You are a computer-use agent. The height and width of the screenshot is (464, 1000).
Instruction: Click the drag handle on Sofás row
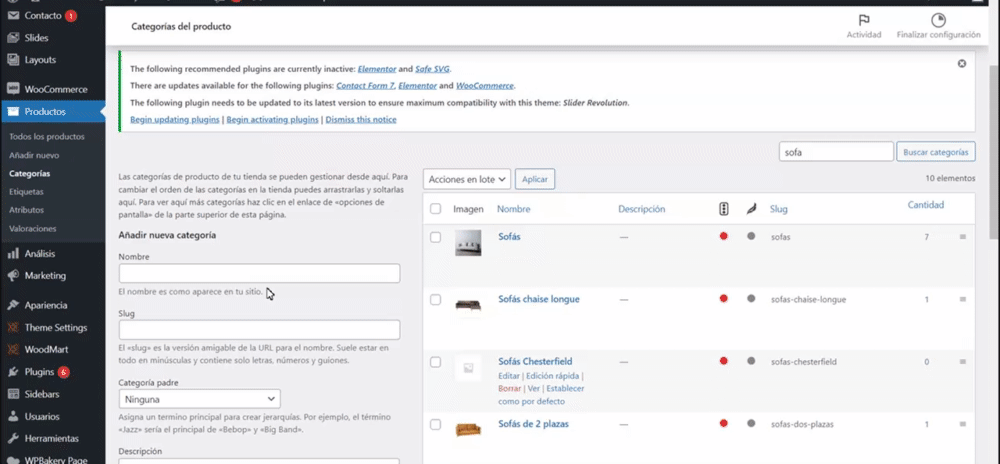(x=963, y=237)
